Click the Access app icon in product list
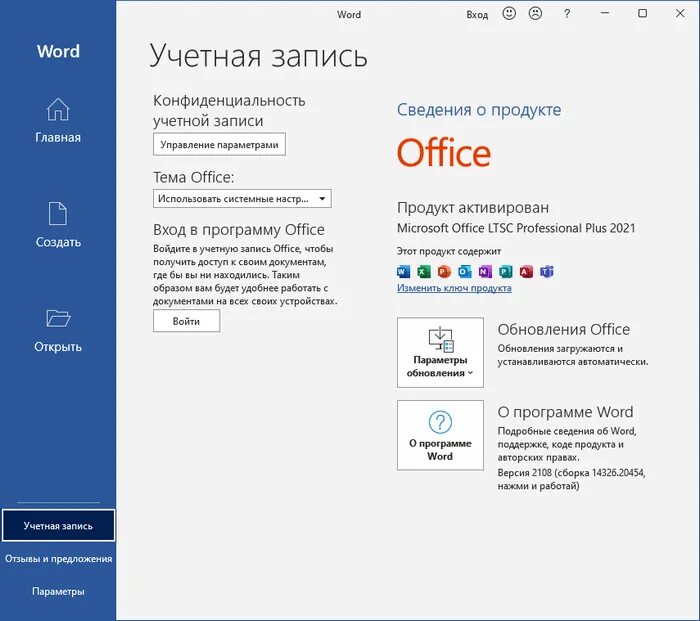This screenshot has width=700, height=621. coord(526,271)
